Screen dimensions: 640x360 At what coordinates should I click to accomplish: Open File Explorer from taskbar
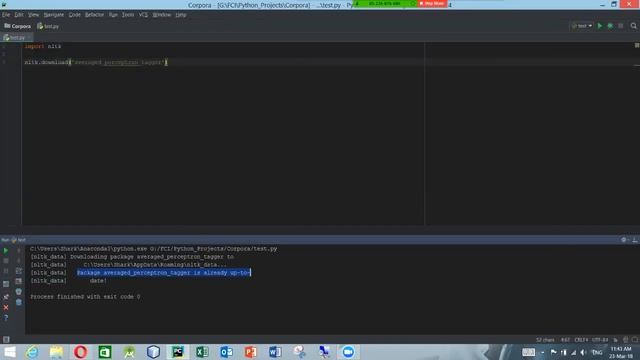pyautogui.click(x=56, y=352)
